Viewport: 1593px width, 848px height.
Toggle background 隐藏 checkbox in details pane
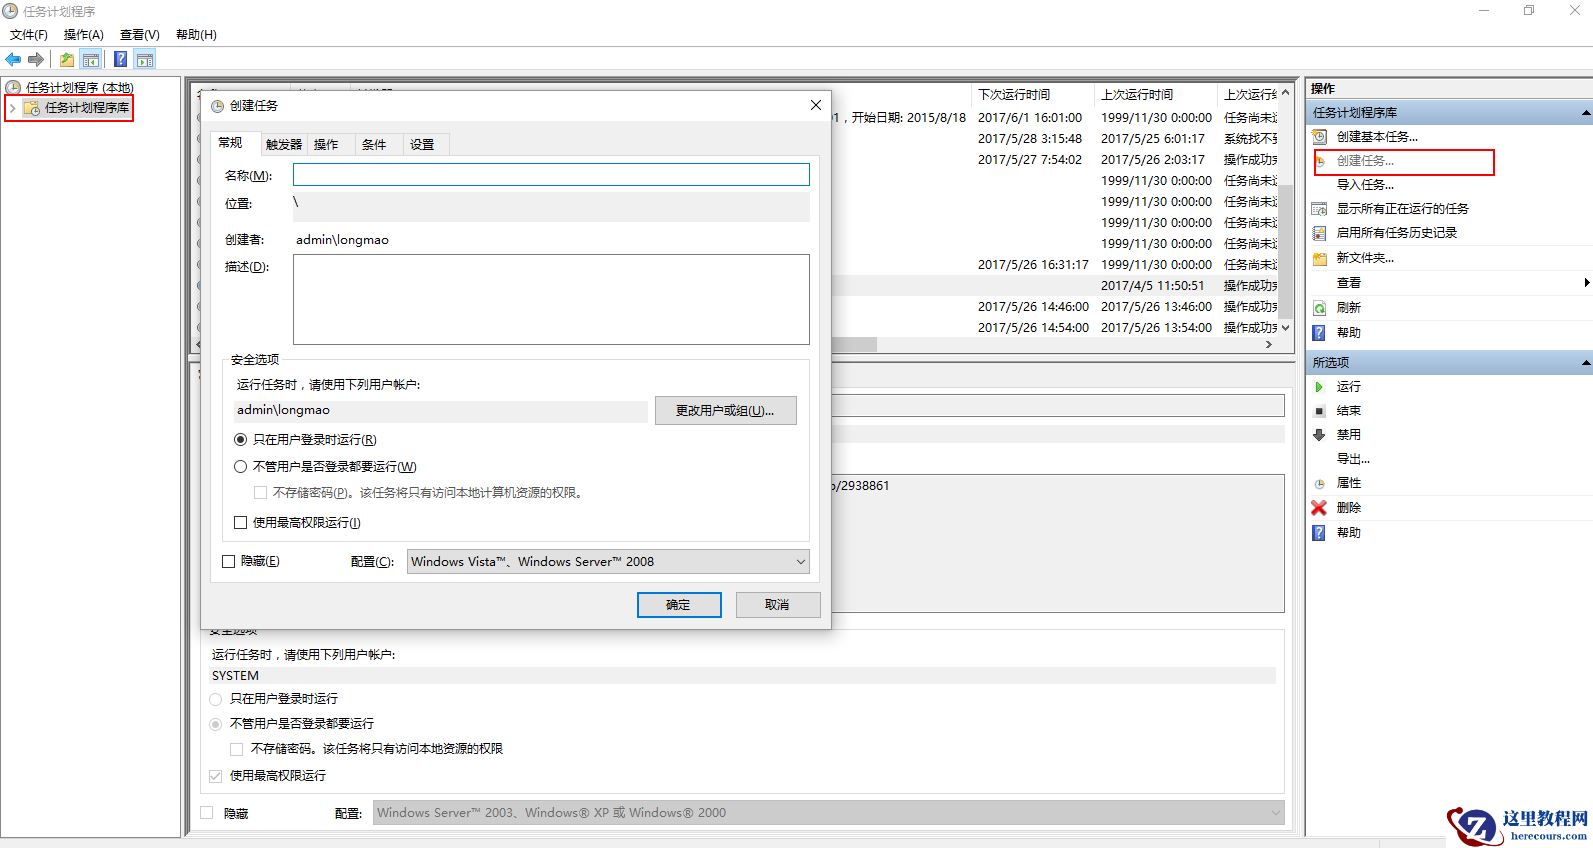click(207, 813)
